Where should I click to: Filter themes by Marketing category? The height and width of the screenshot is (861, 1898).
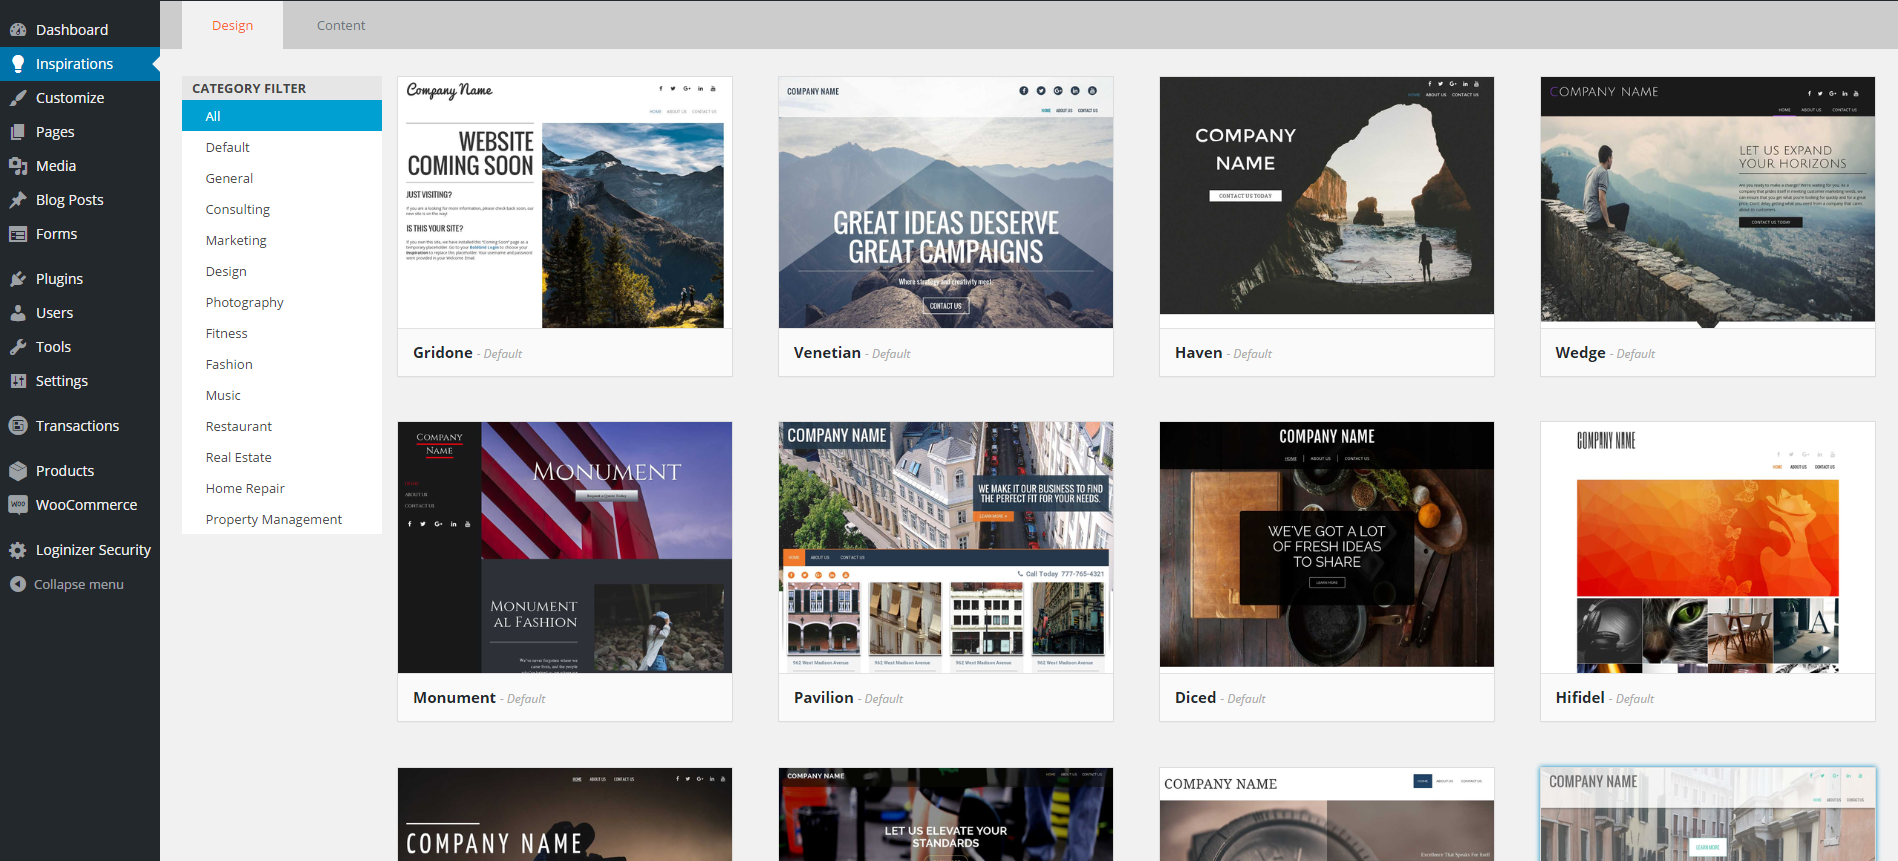pyautogui.click(x=282, y=240)
